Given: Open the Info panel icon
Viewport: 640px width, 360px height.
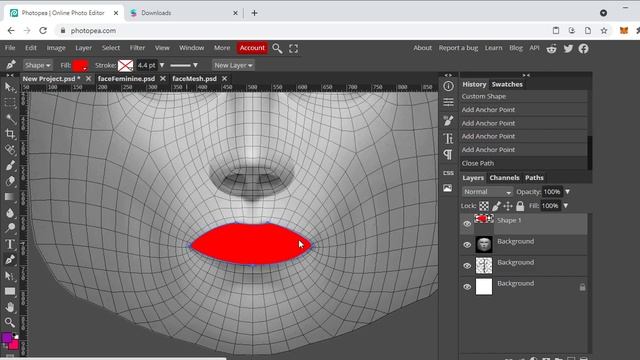Looking at the screenshot, I should click(448, 86).
